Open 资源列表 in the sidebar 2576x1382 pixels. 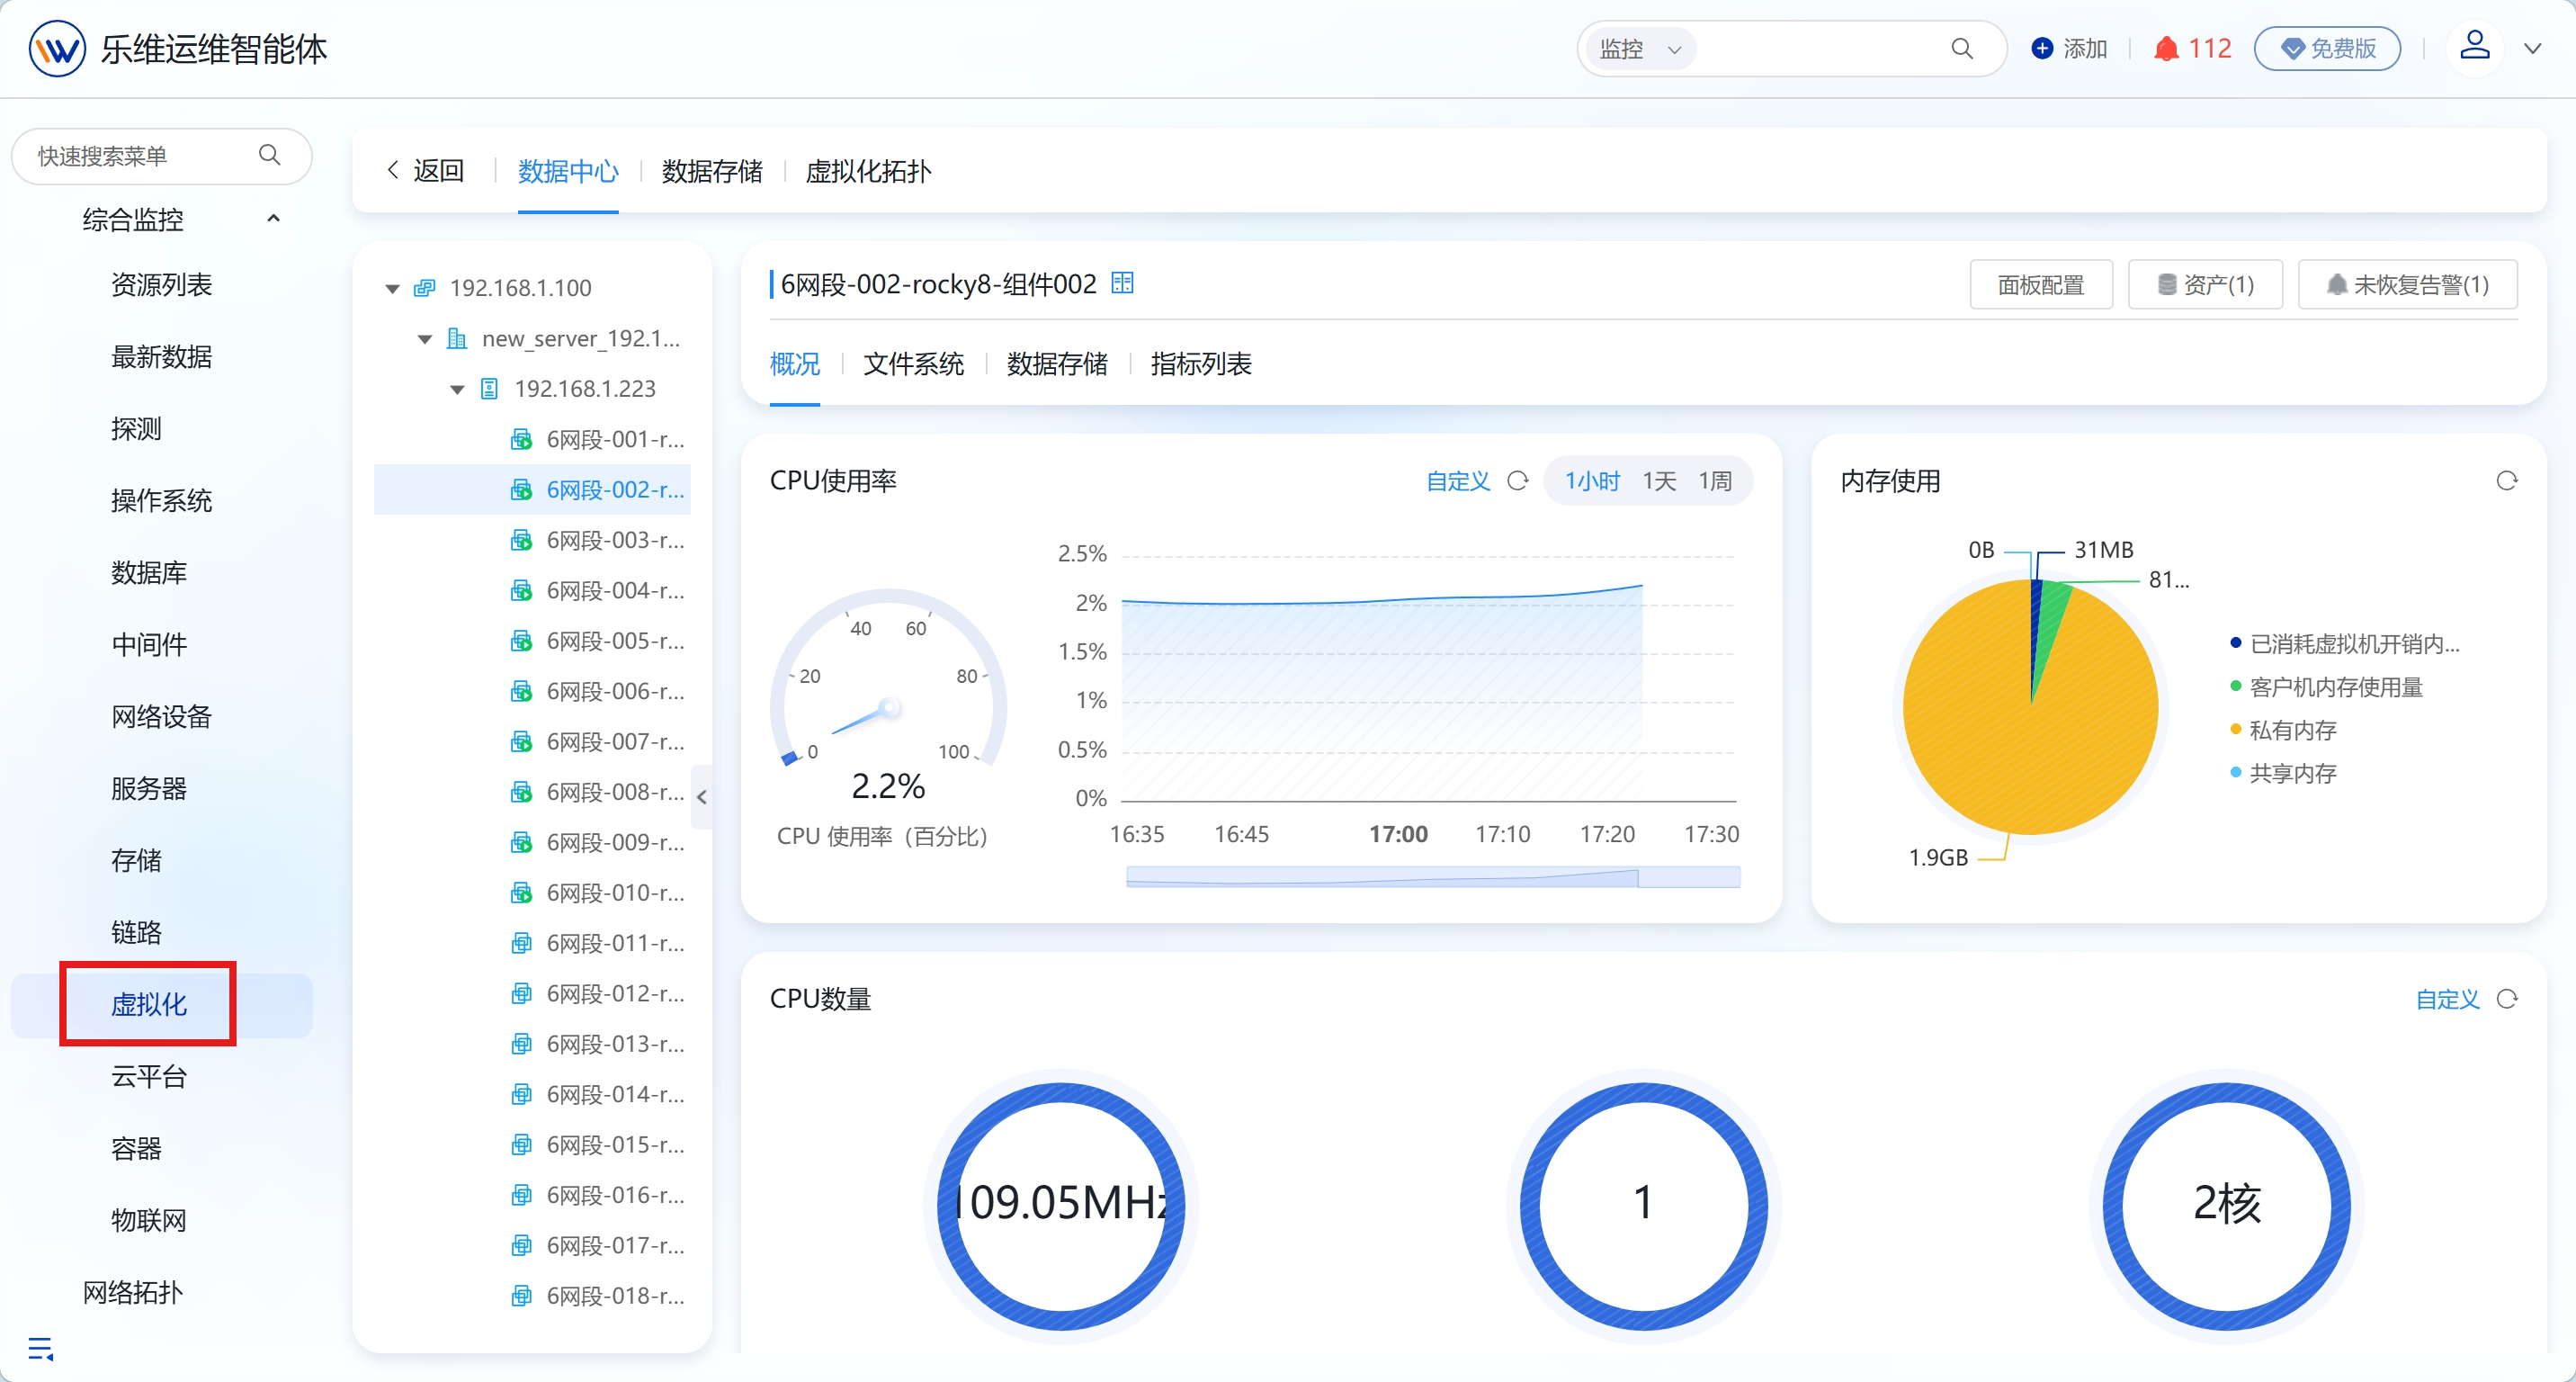tap(161, 285)
